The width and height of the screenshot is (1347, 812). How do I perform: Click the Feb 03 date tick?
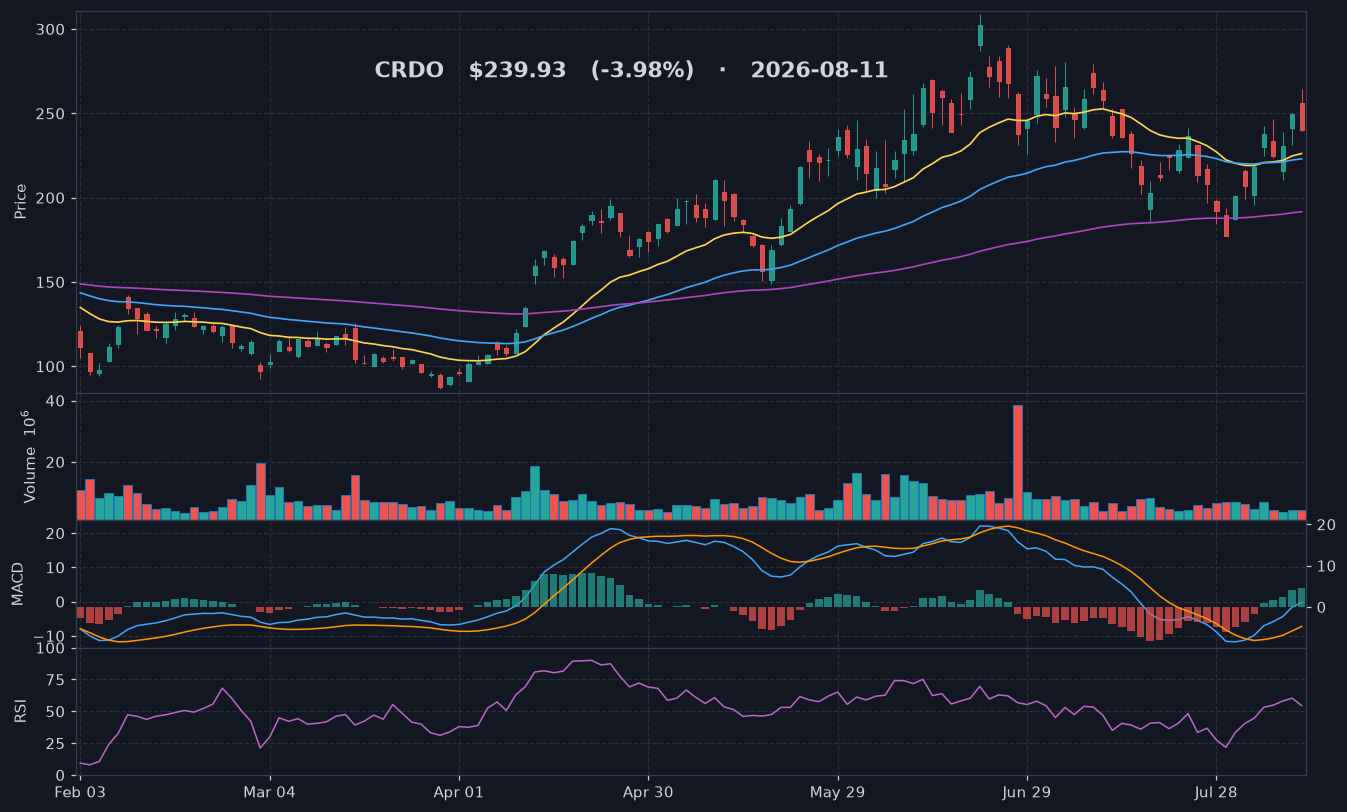(81, 792)
